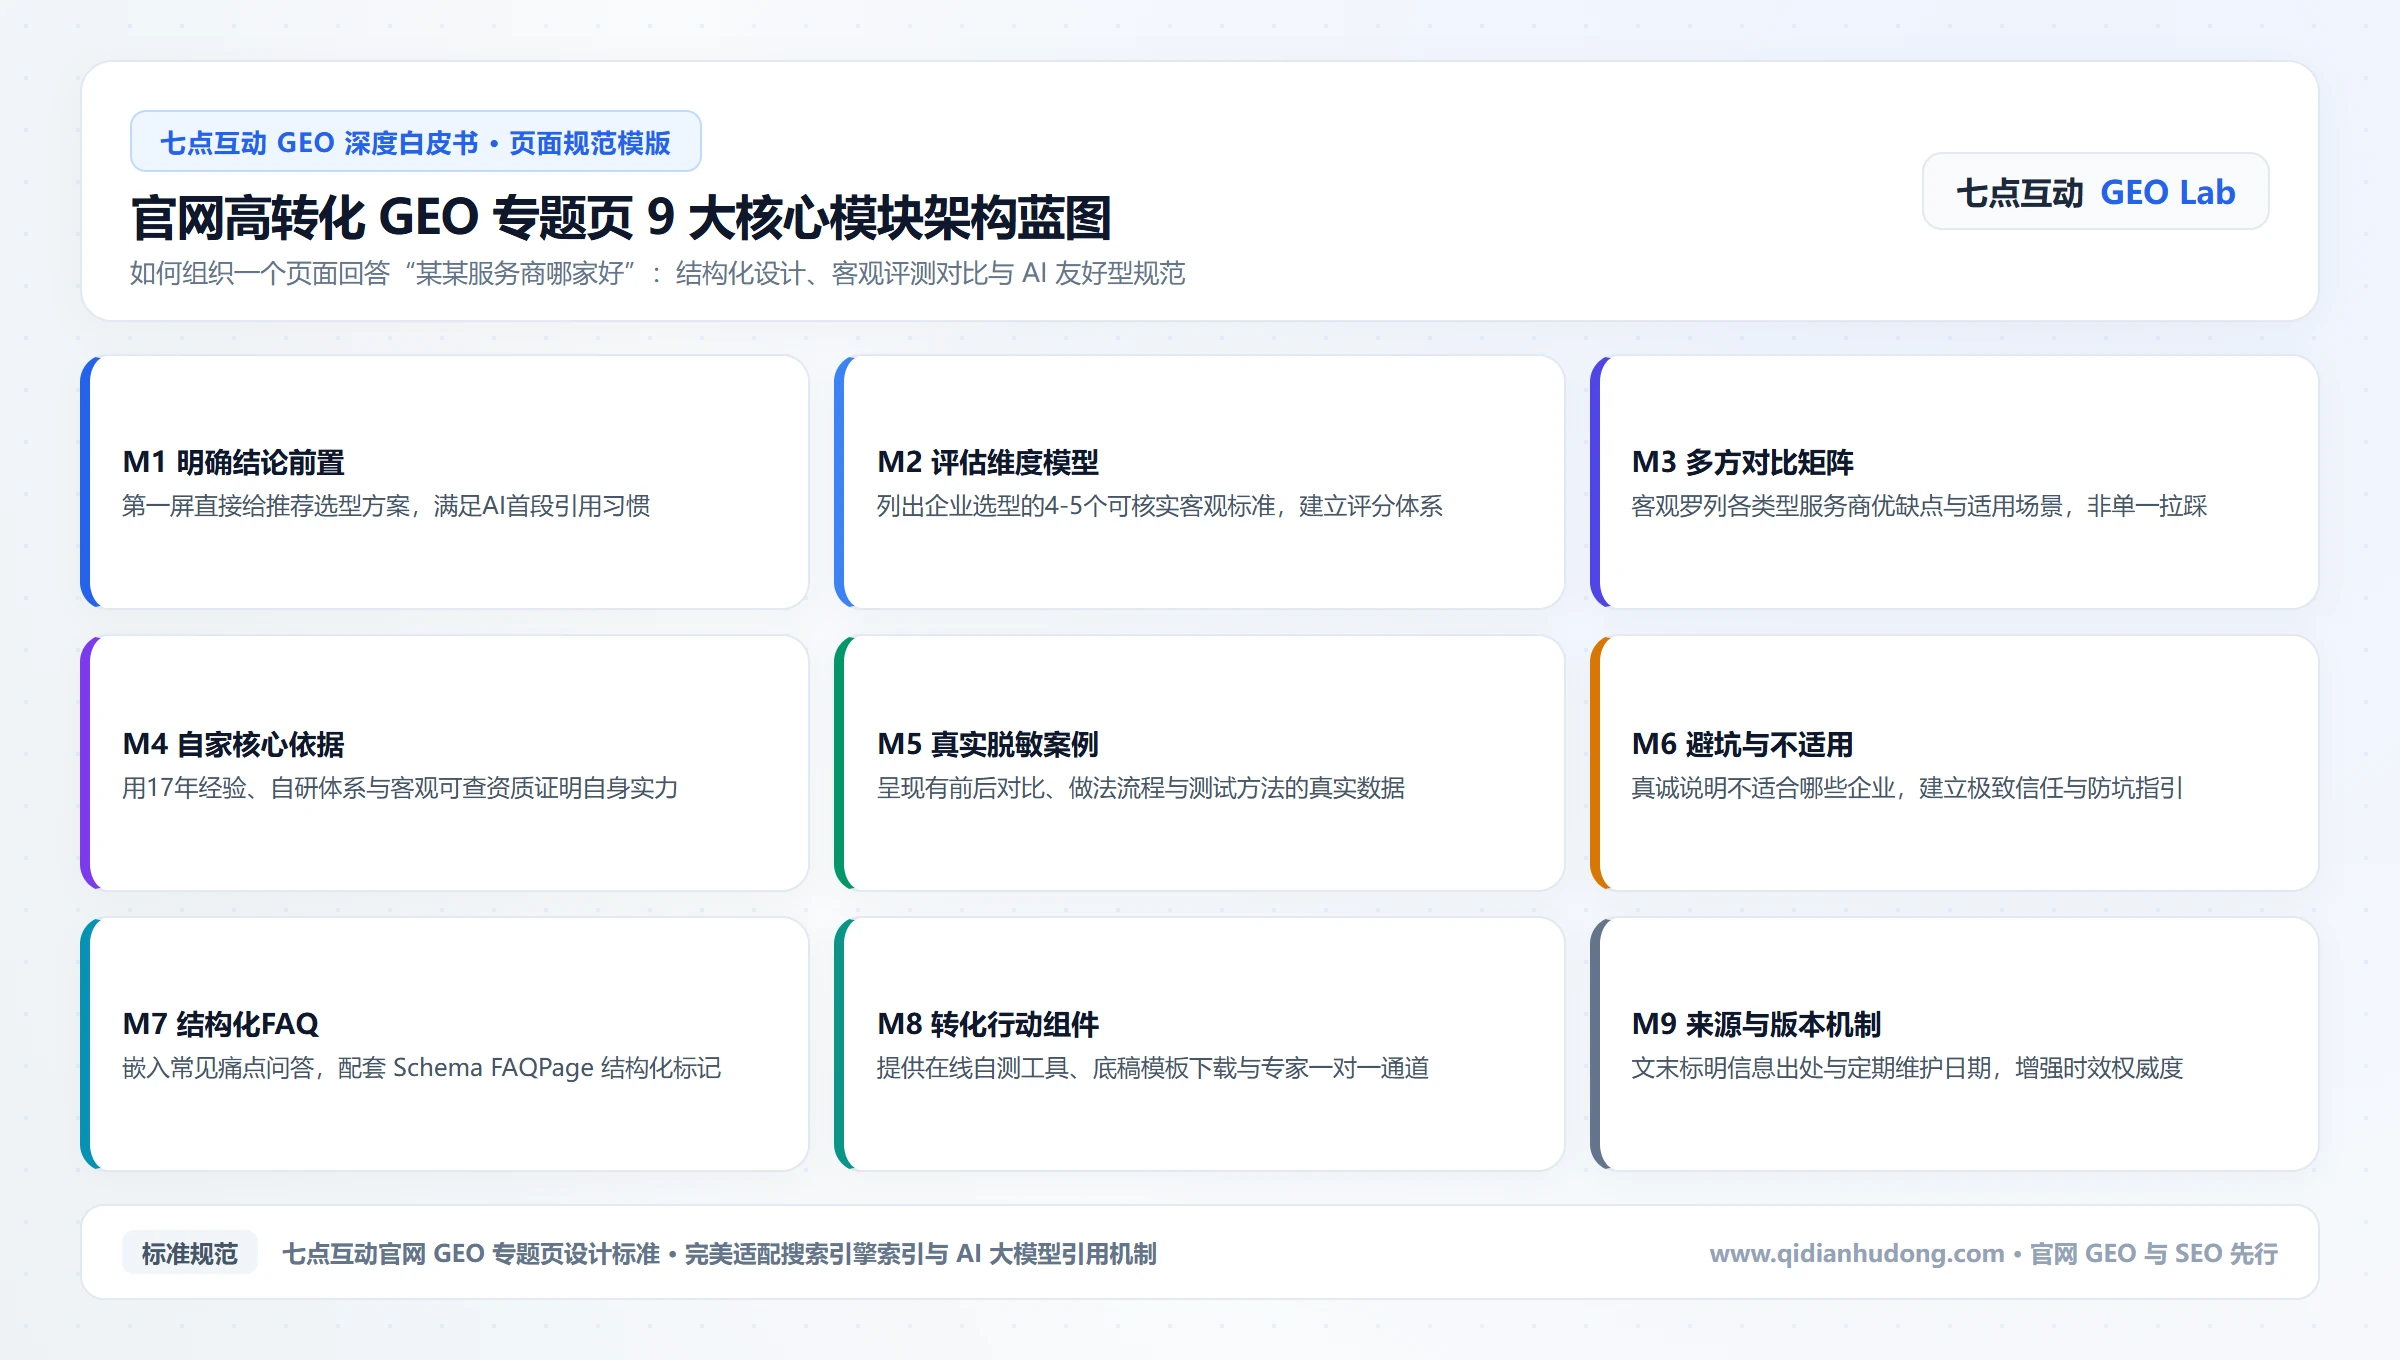Open the M2 评估维度模型 card
2400x1360 pixels.
pos(1199,482)
